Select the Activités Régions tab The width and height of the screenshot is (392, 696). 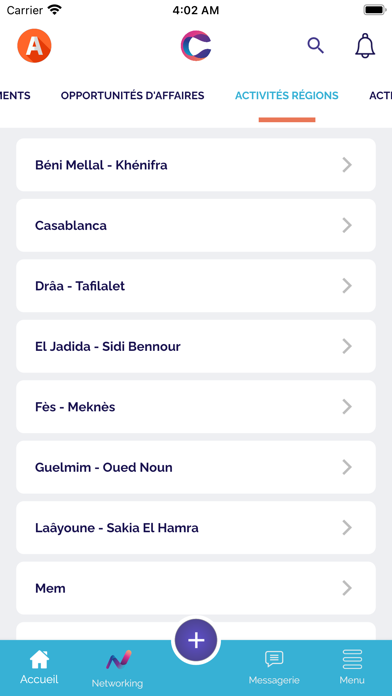click(x=287, y=95)
